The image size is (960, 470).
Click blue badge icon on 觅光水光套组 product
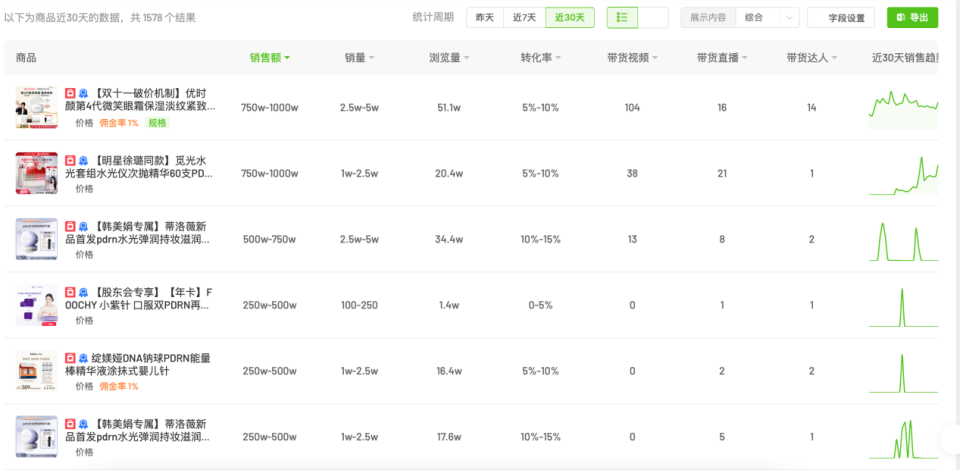[83, 160]
